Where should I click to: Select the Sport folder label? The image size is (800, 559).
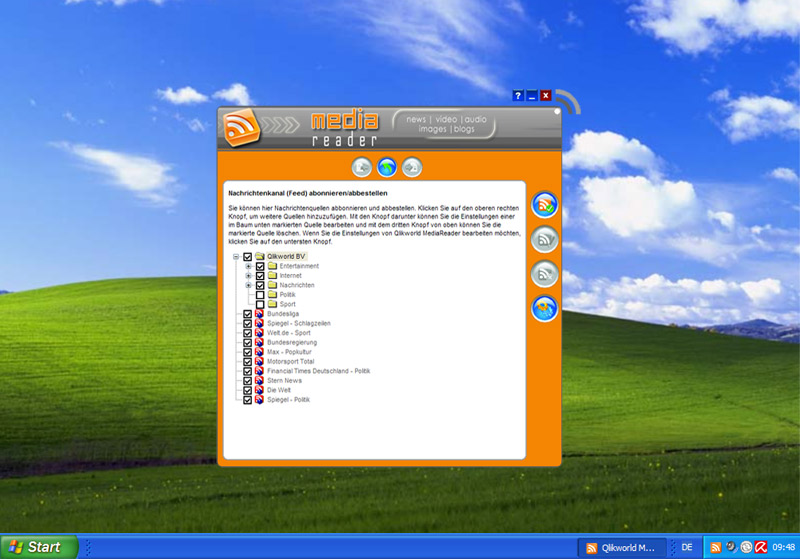pyautogui.click(x=287, y=304)
